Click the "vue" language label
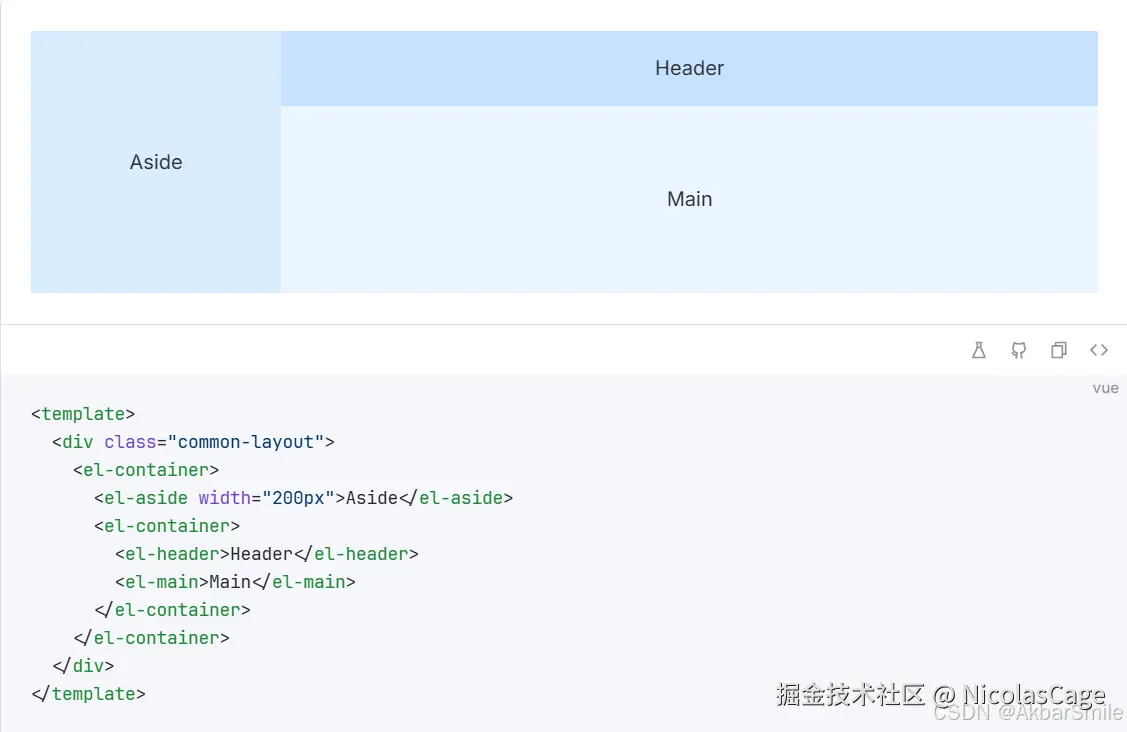Image resolution: width=1127 pixels, height=732 pixels. pyautogui.click(x=1105, y=388)
